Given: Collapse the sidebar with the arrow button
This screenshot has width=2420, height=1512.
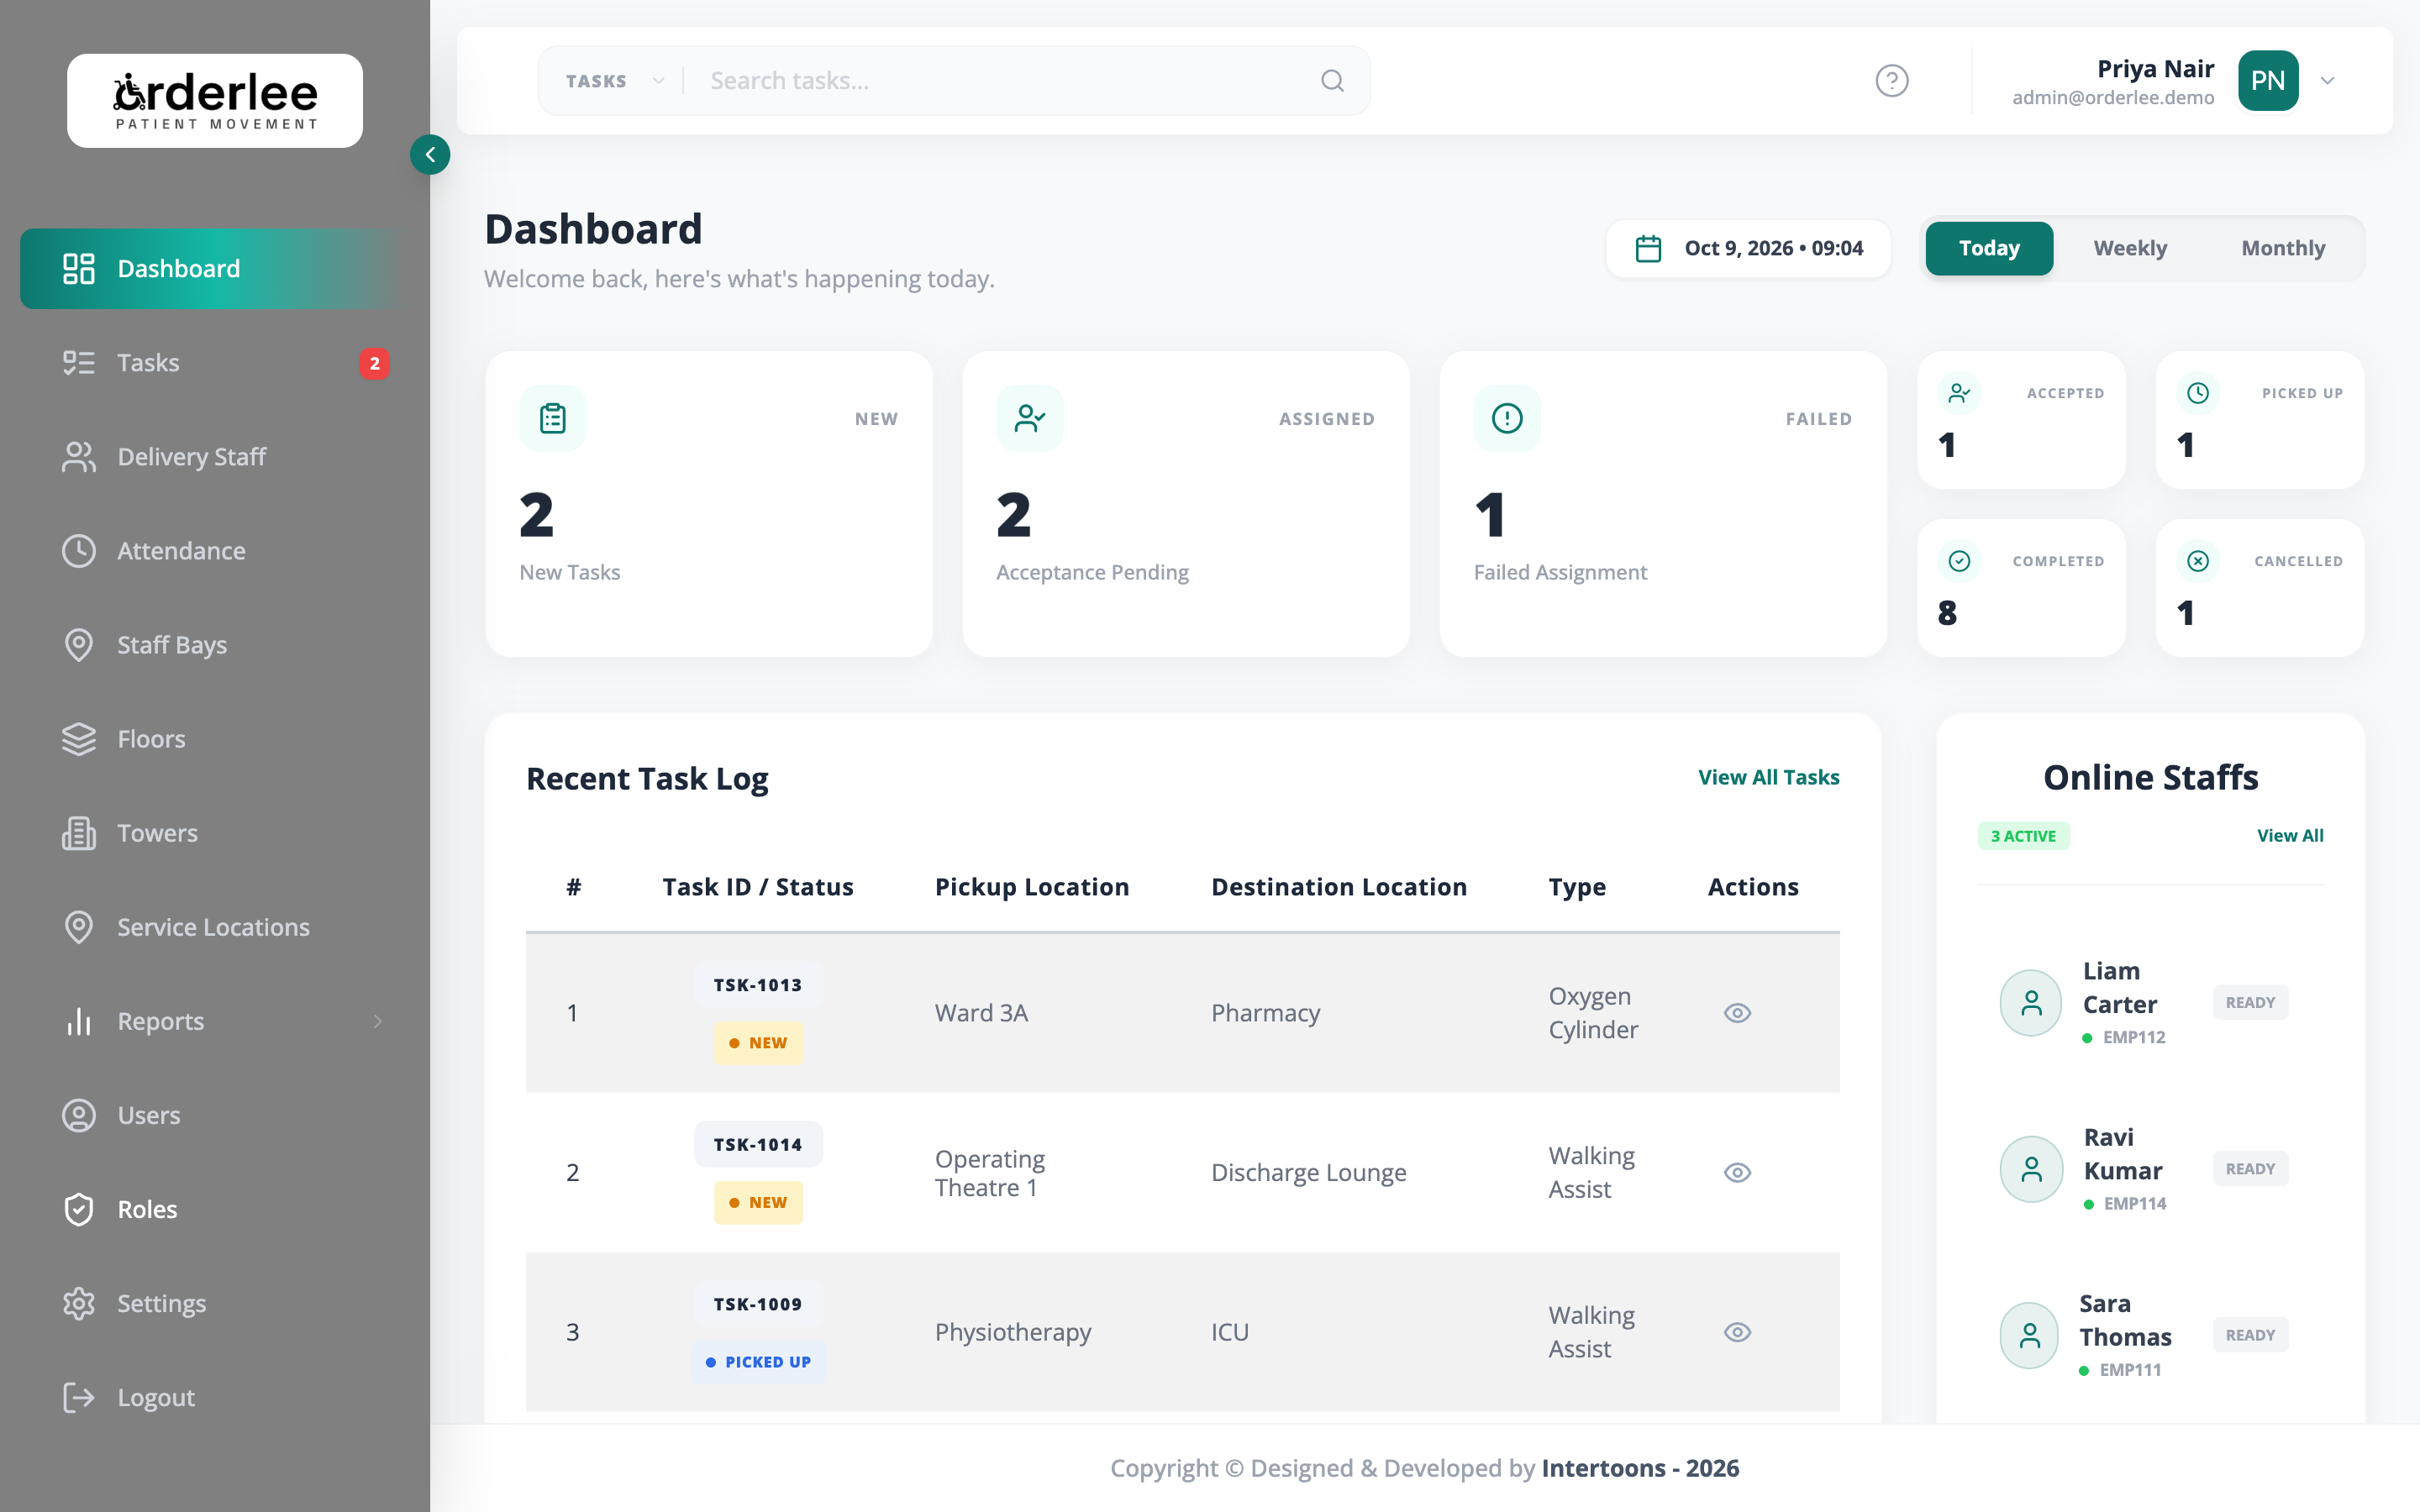Looking at the screenshot, I should pos(430,155).
